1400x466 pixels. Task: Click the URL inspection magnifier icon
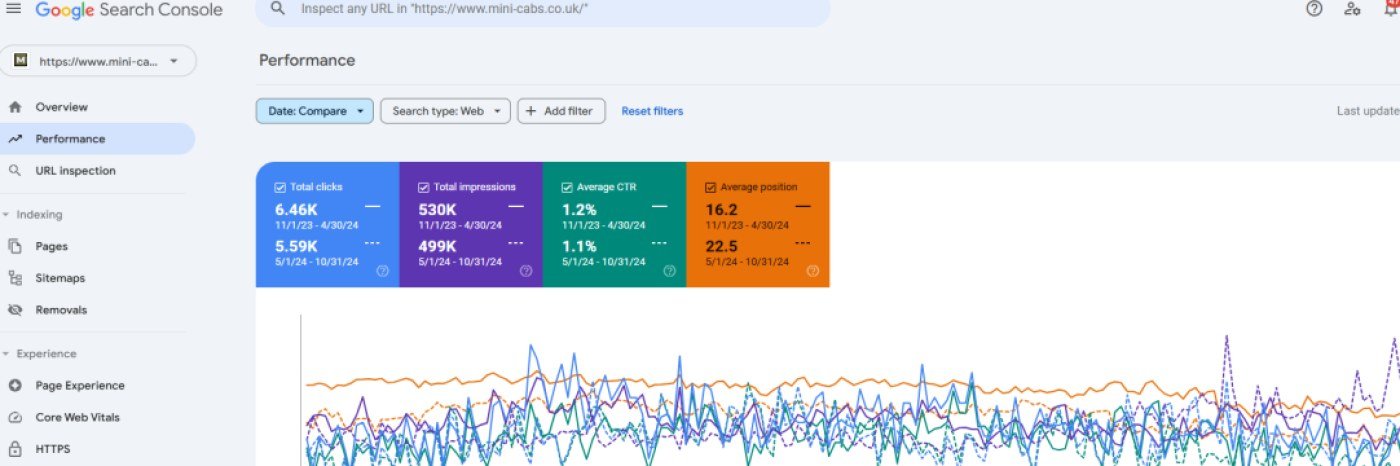click(x=15, y=171)
